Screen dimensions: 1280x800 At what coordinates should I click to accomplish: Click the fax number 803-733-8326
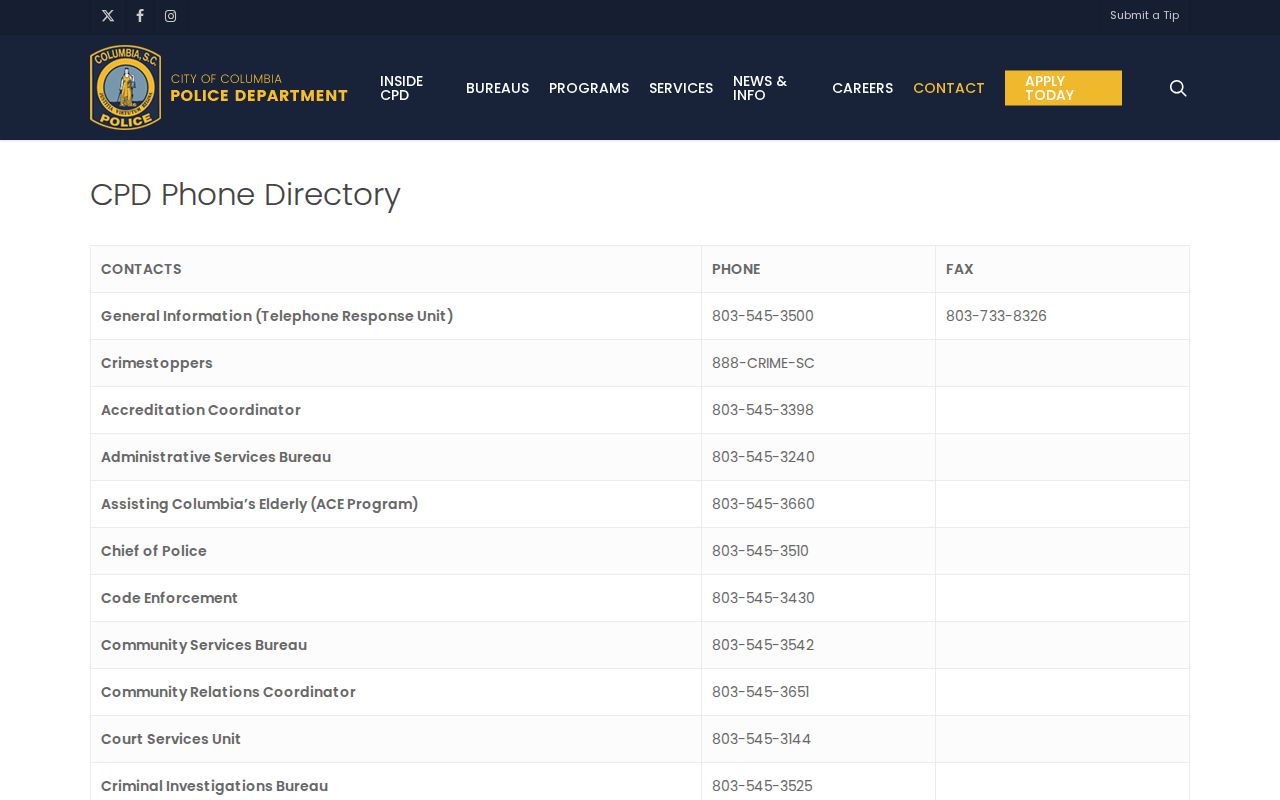(996, 316)
